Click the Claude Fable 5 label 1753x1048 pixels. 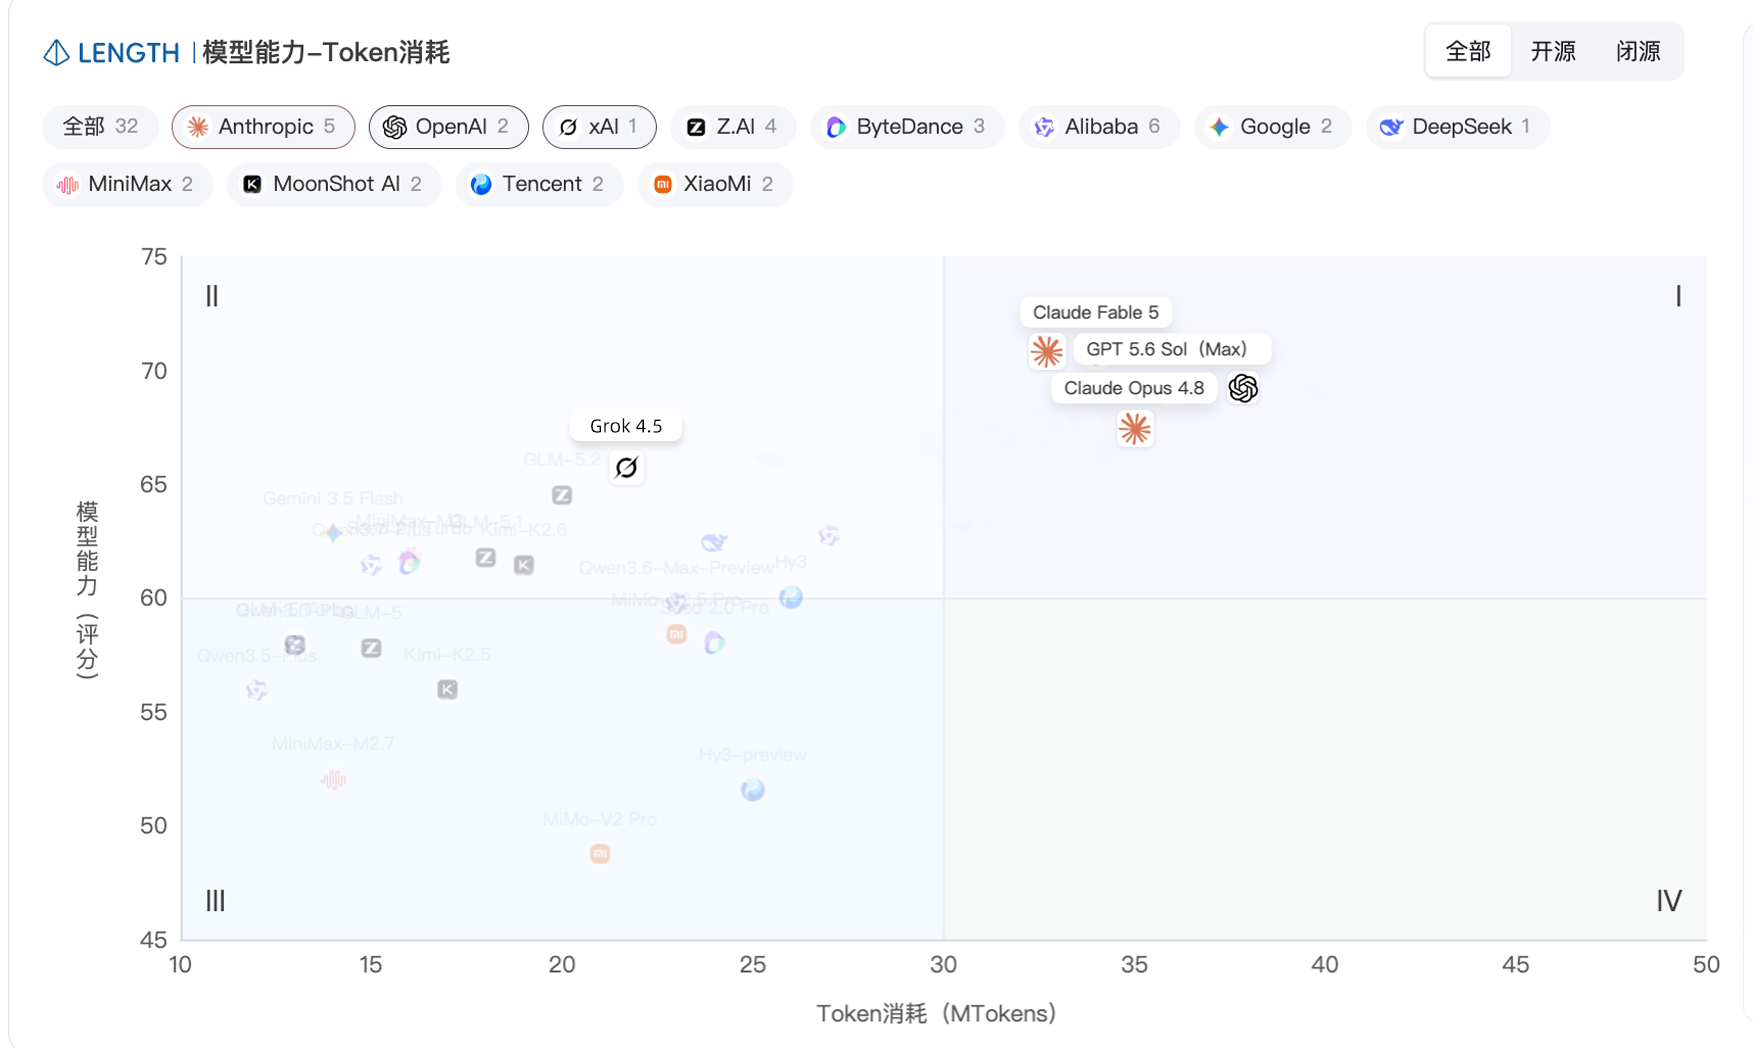coord(1096,312)
